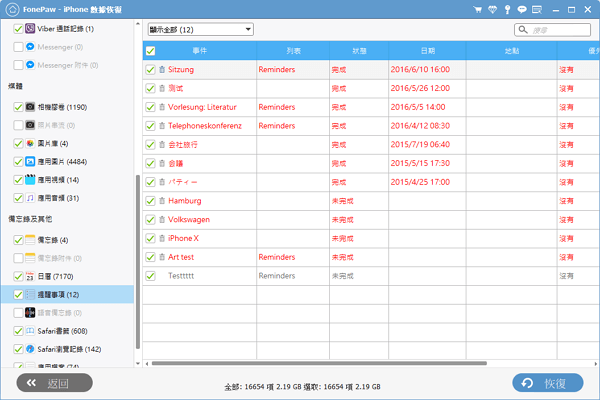Select the Hamburg reminder entry
Image resolution: width=600 pixels, height=400 pixels.
click(185, 201)
